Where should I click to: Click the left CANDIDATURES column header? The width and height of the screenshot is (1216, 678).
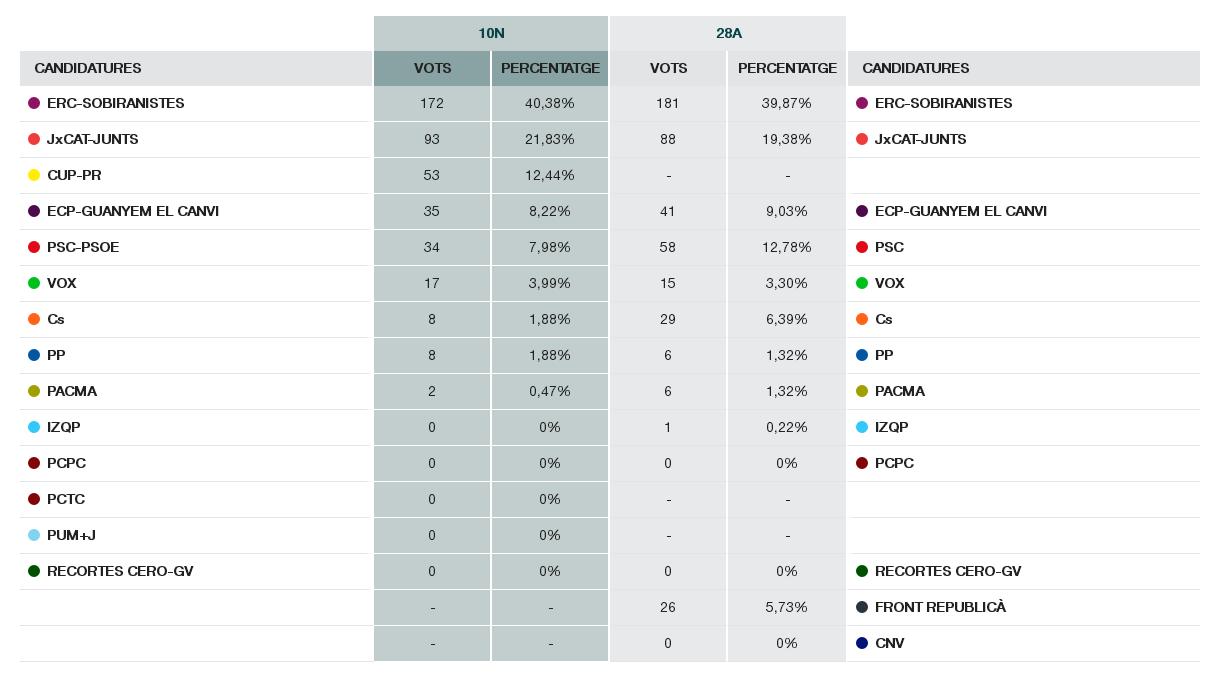pos(88,68)
